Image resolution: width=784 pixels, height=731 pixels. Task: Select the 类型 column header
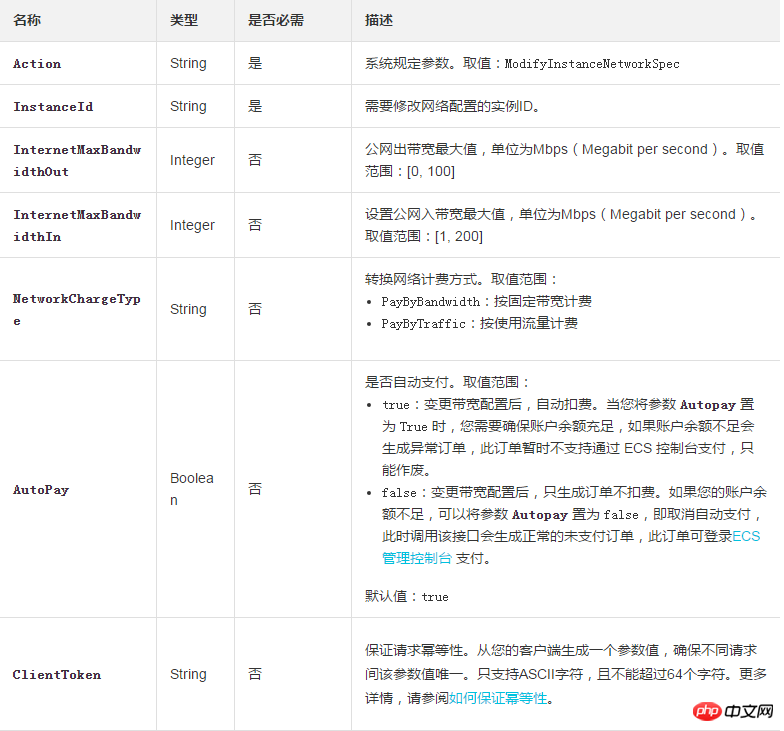[184, 20]
